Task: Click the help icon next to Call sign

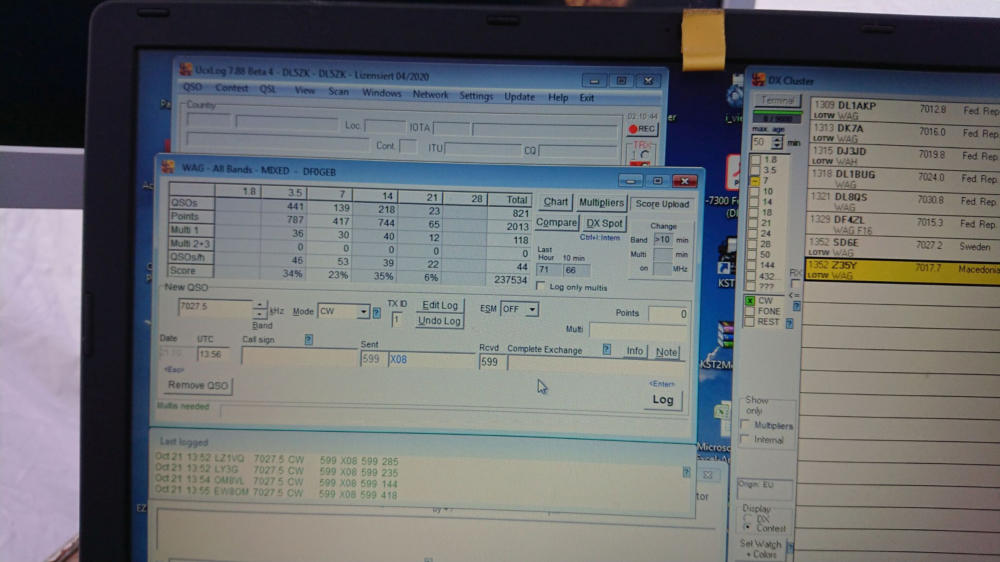Action: pyautogui.click(x=308, y=339)
